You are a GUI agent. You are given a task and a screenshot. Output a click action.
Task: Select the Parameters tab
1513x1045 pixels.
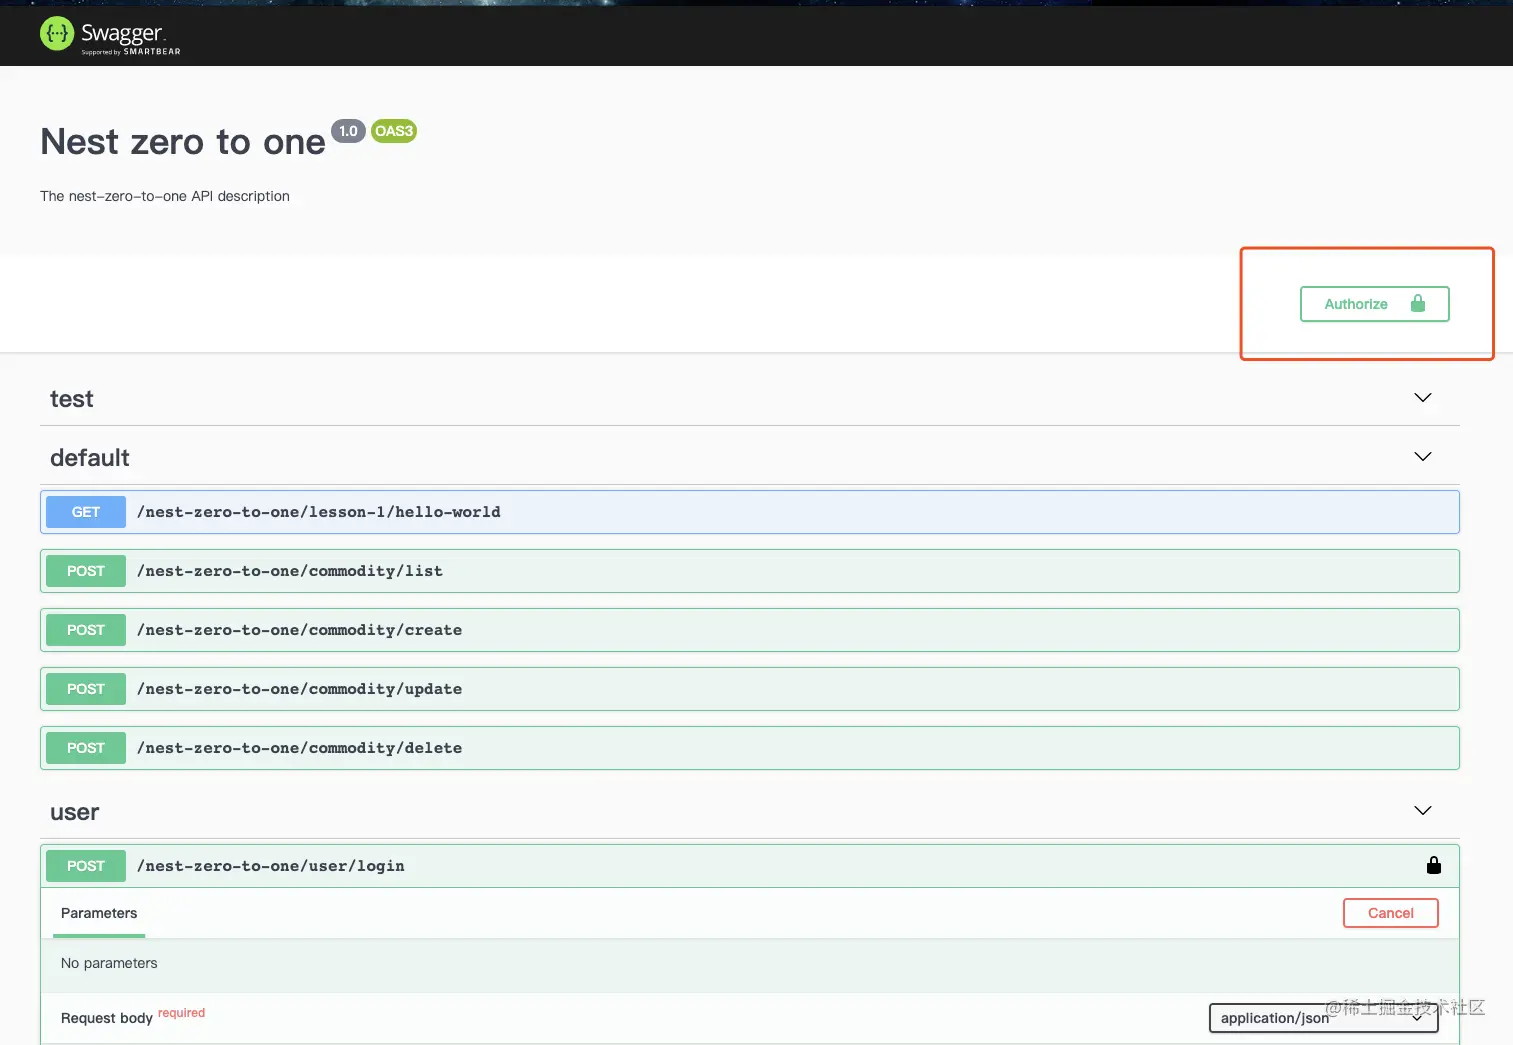tap(99, 913)
